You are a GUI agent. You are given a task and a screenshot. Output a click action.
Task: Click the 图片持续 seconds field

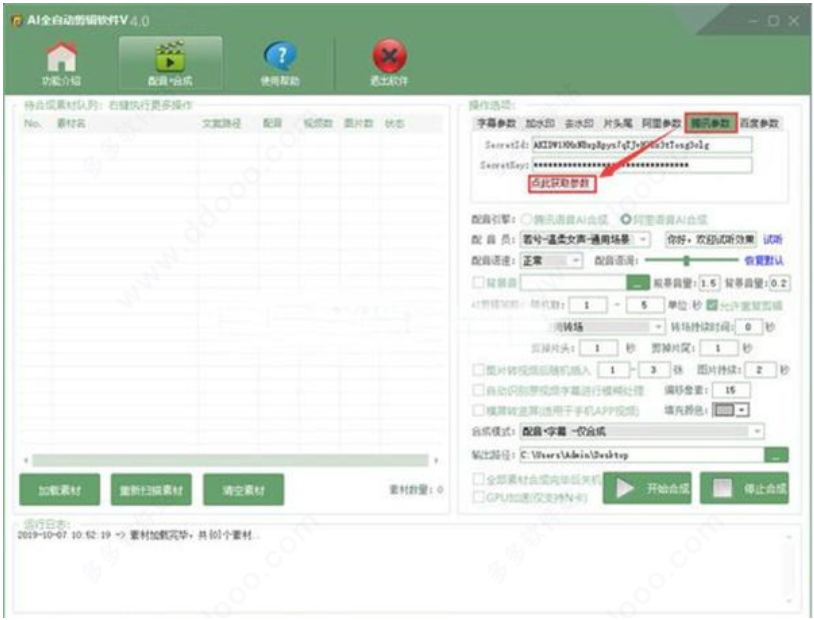[760, 370]
